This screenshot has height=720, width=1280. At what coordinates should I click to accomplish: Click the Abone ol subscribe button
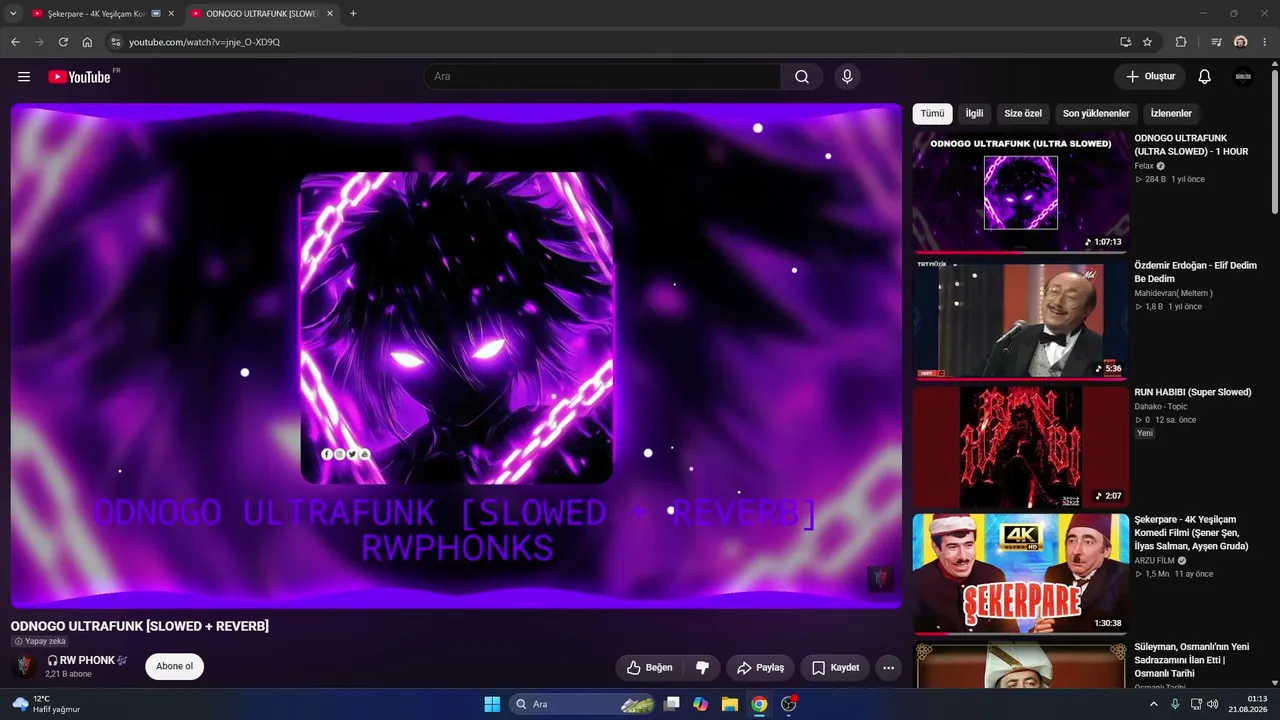click(174, 667)
